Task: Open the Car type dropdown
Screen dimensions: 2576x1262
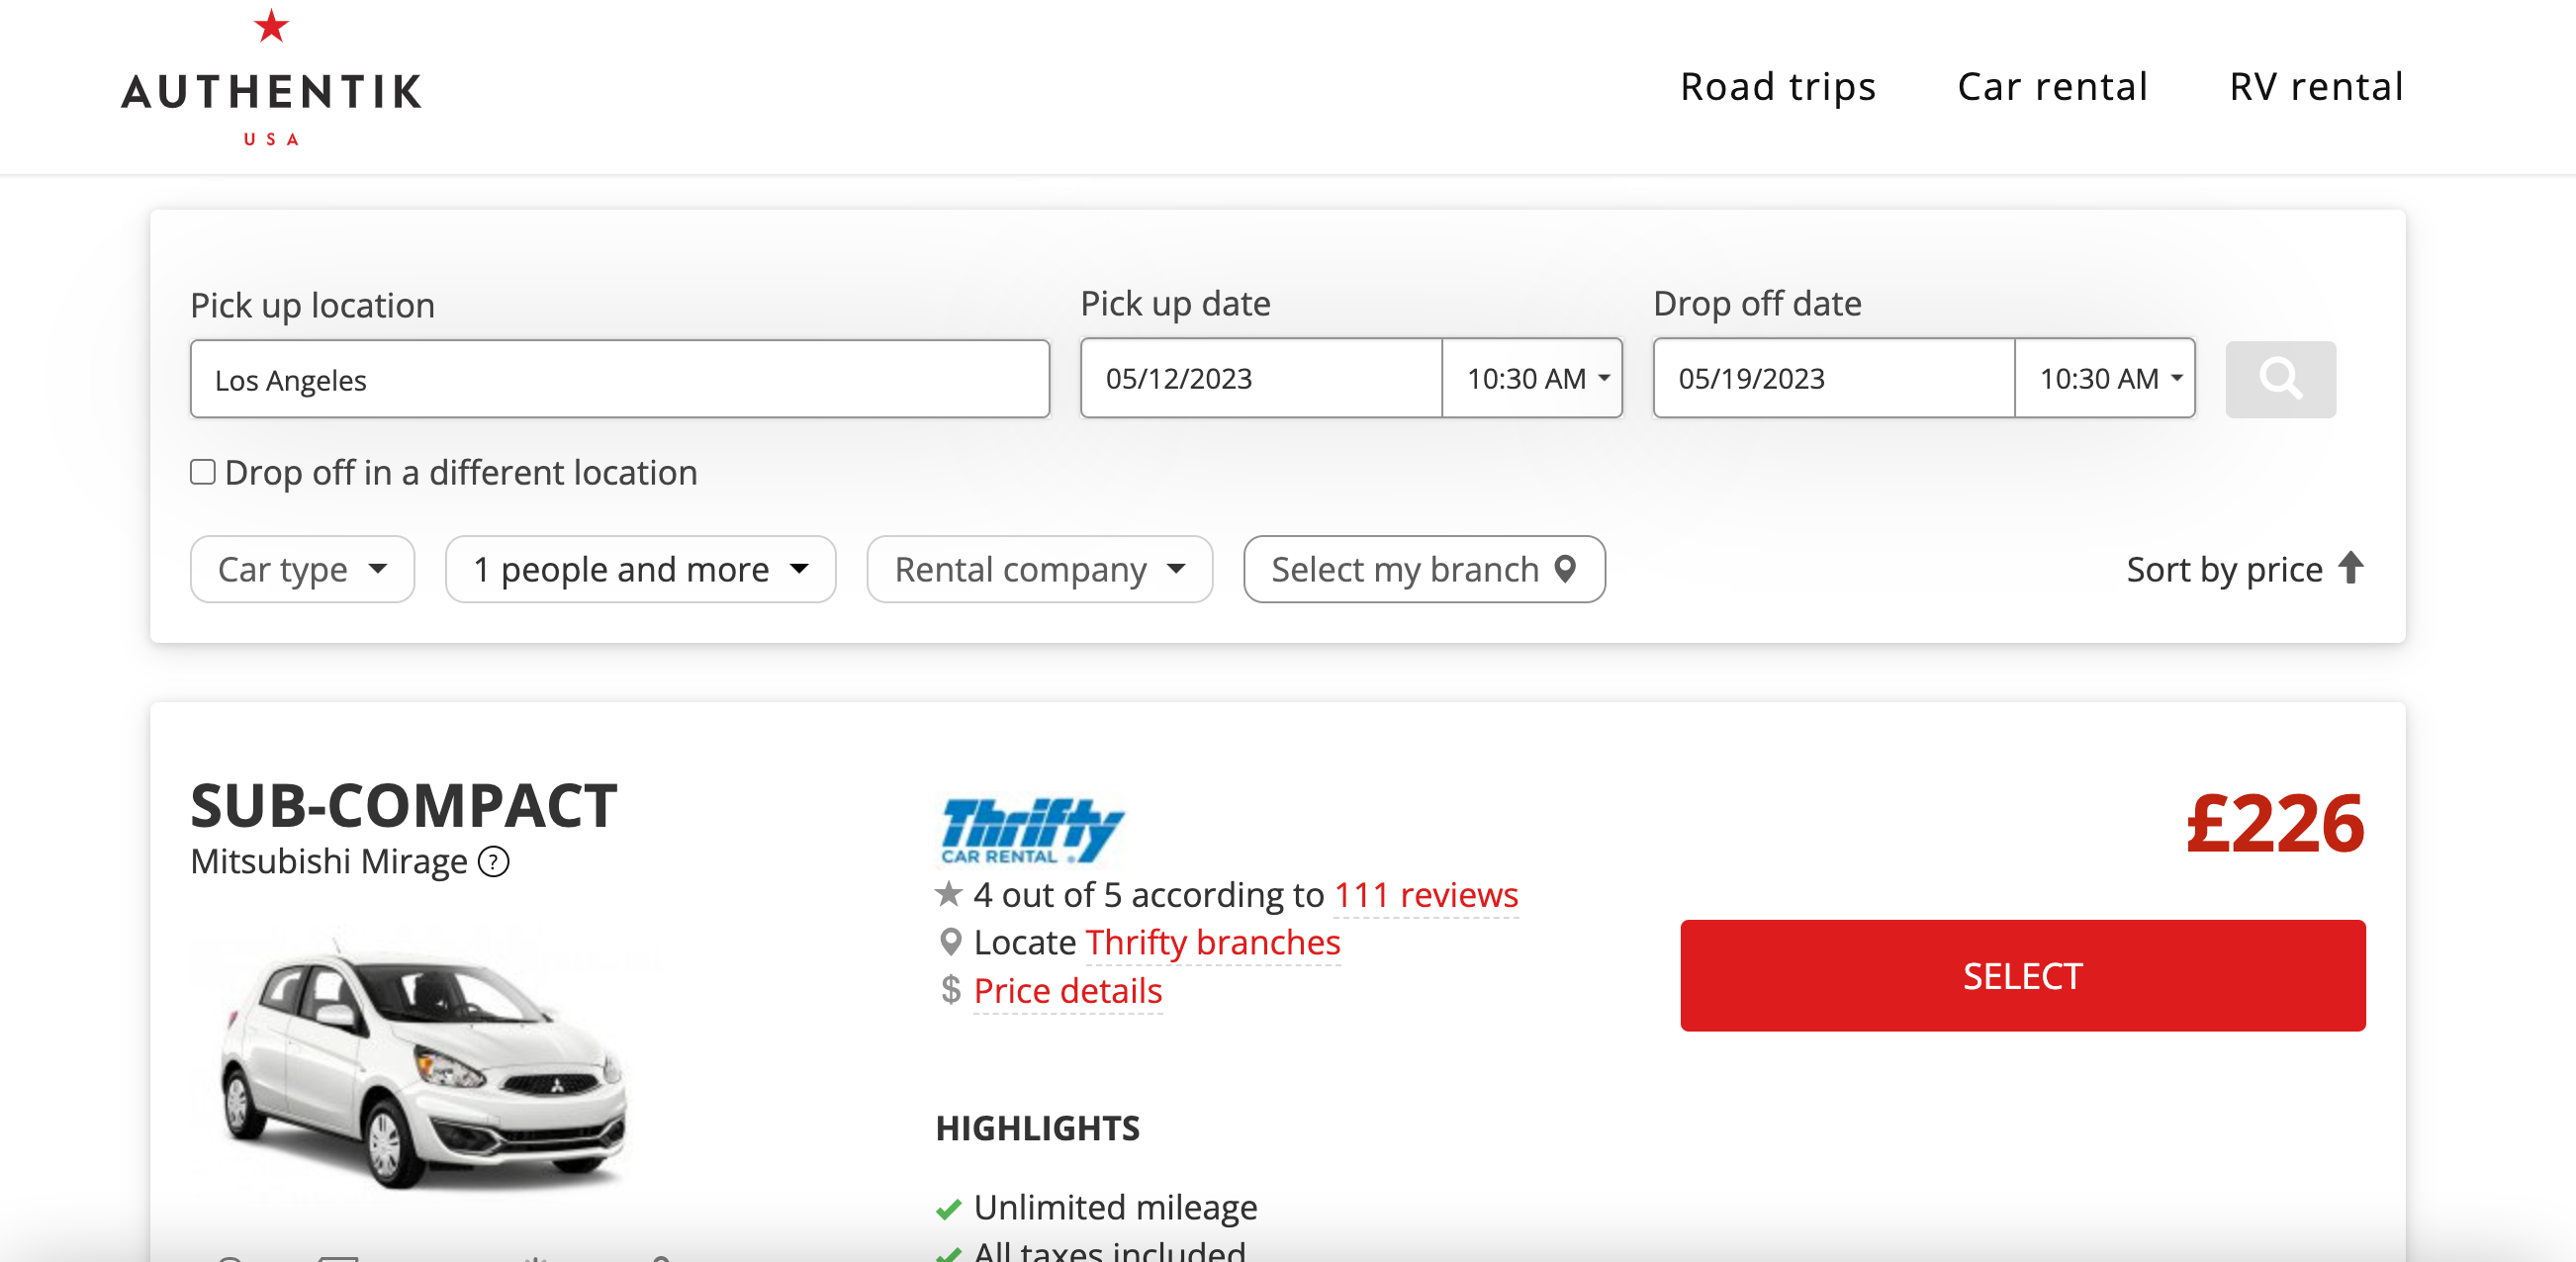Action: click(x=301, y=569)
